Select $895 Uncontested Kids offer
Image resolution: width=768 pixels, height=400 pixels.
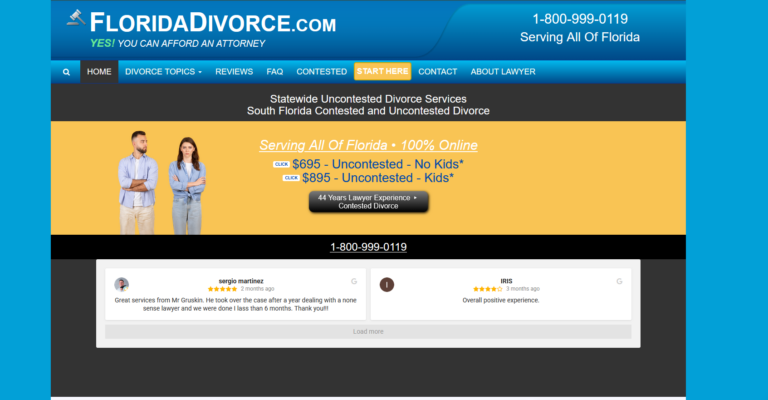point(378,178)
